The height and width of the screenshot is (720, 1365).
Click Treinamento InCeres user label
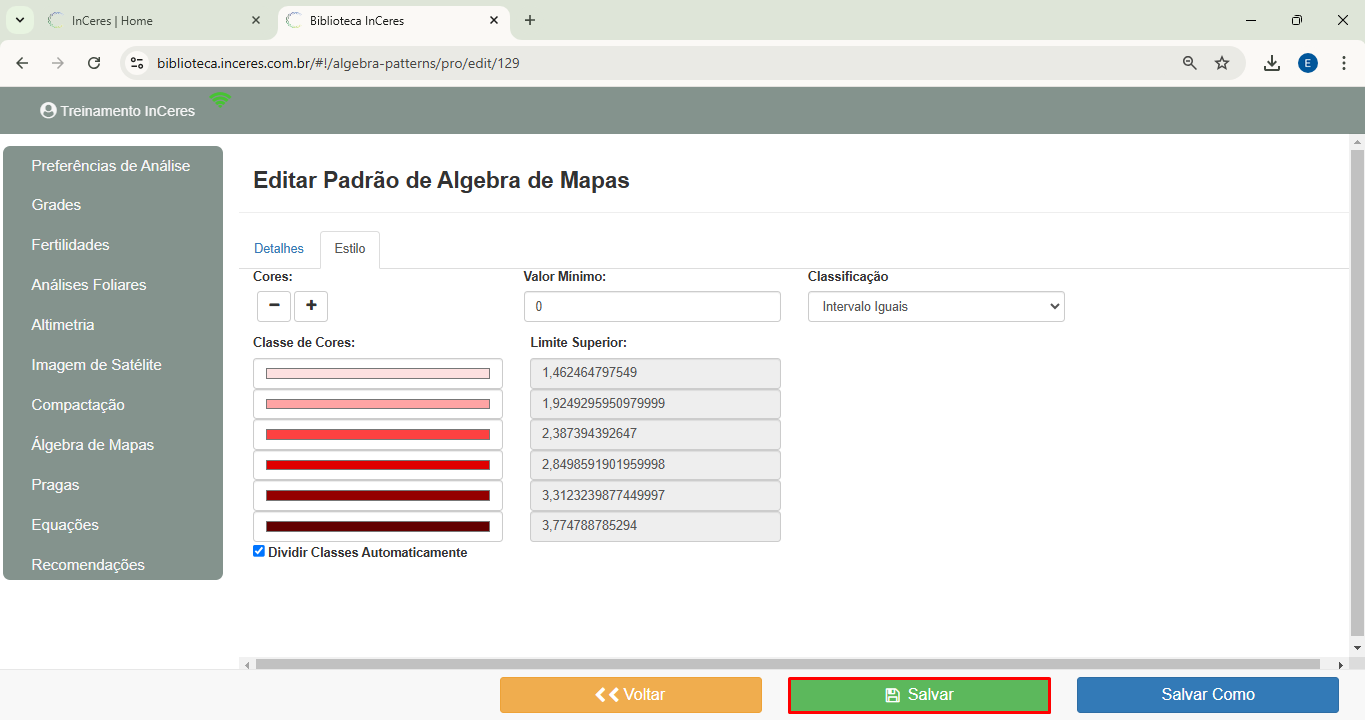pyautogui.click(x=128, y=111)
